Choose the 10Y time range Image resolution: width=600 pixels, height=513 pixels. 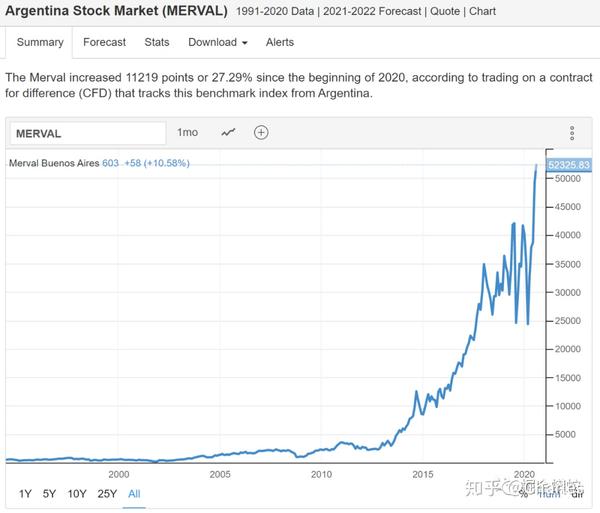(76, 493)
